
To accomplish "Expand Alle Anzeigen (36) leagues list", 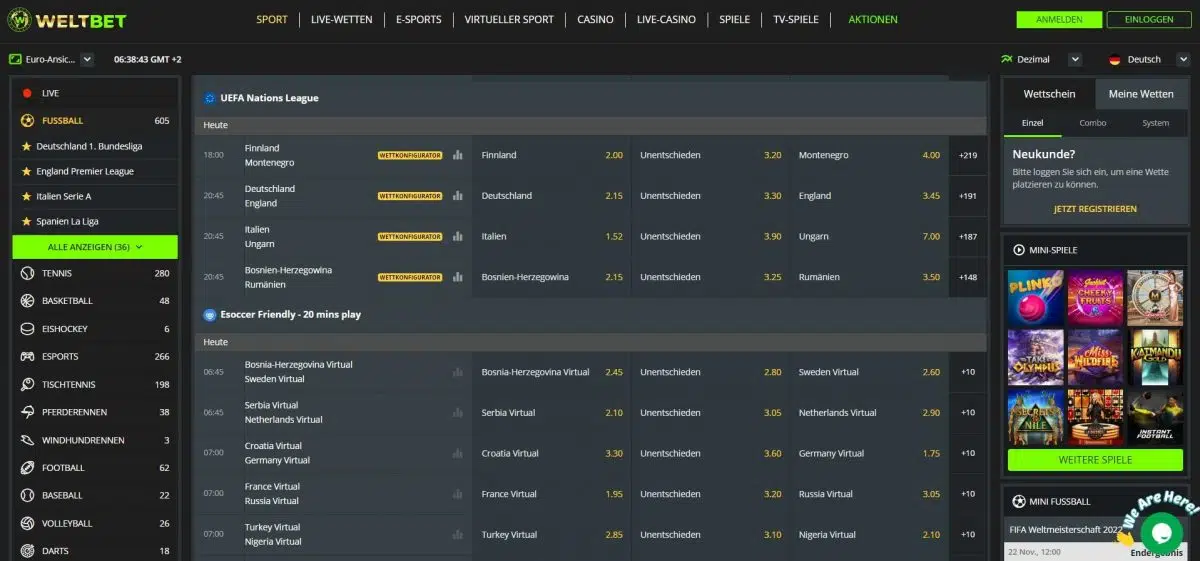I will tap(95, 247).
